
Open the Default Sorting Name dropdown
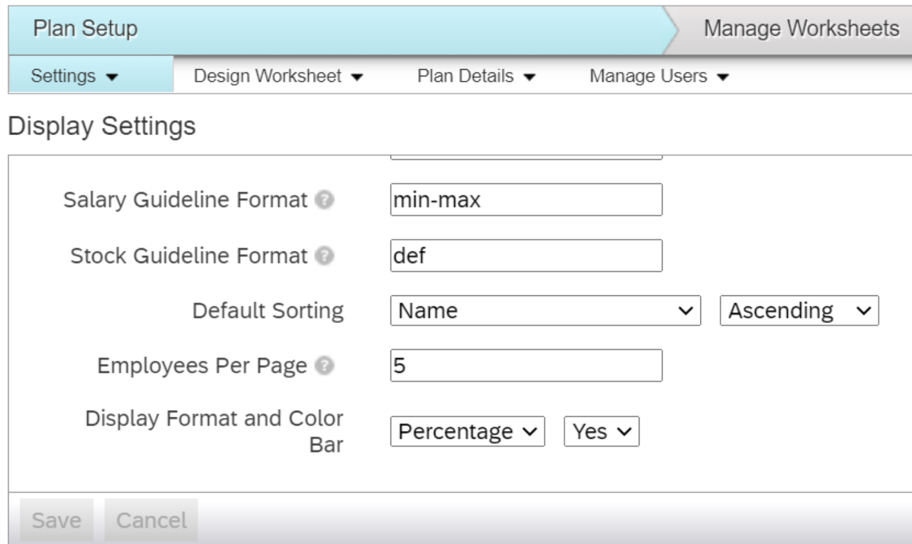(x=545, y=311)
